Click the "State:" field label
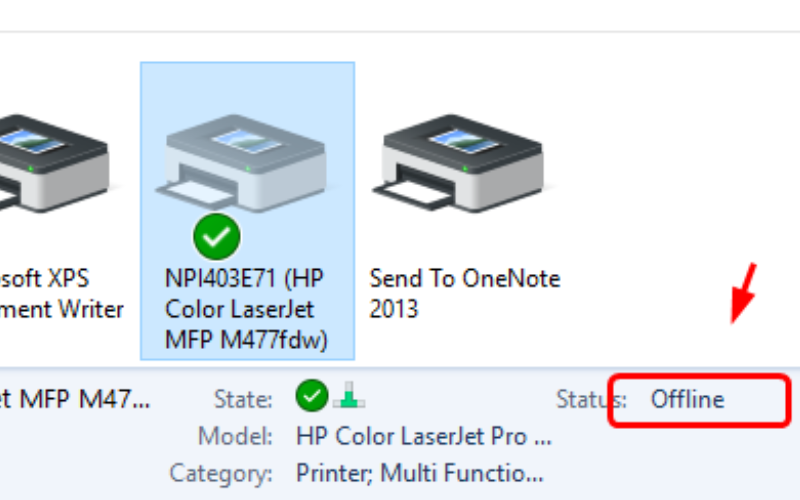 [242, 400]
